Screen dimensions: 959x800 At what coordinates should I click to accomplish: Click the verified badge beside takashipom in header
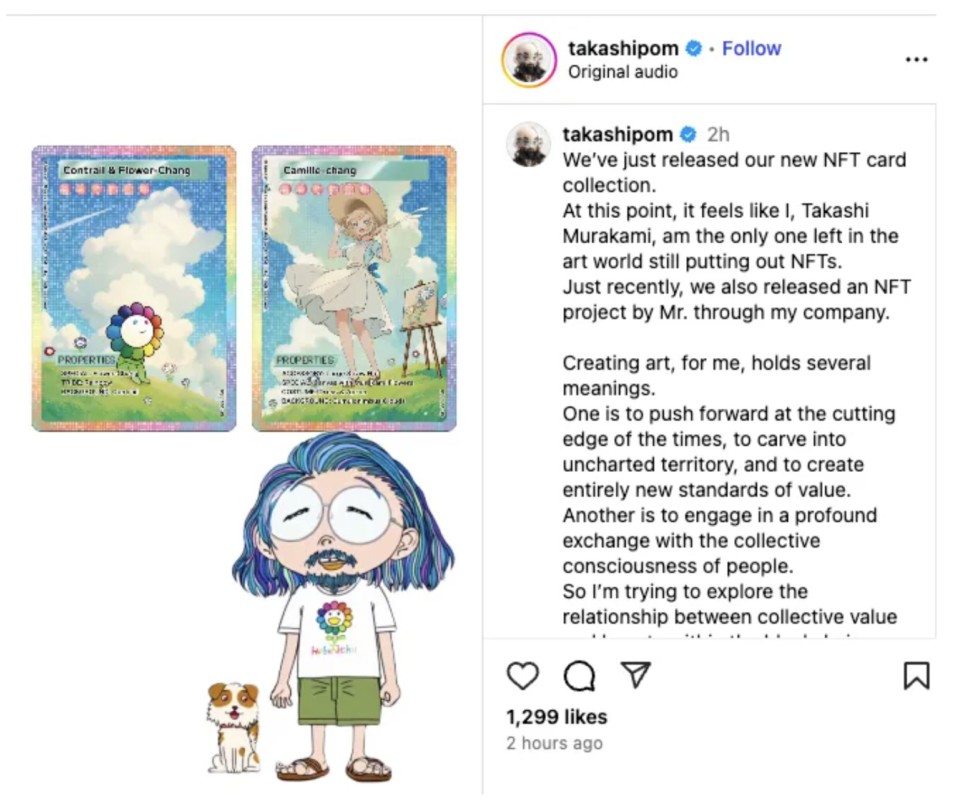692,48
